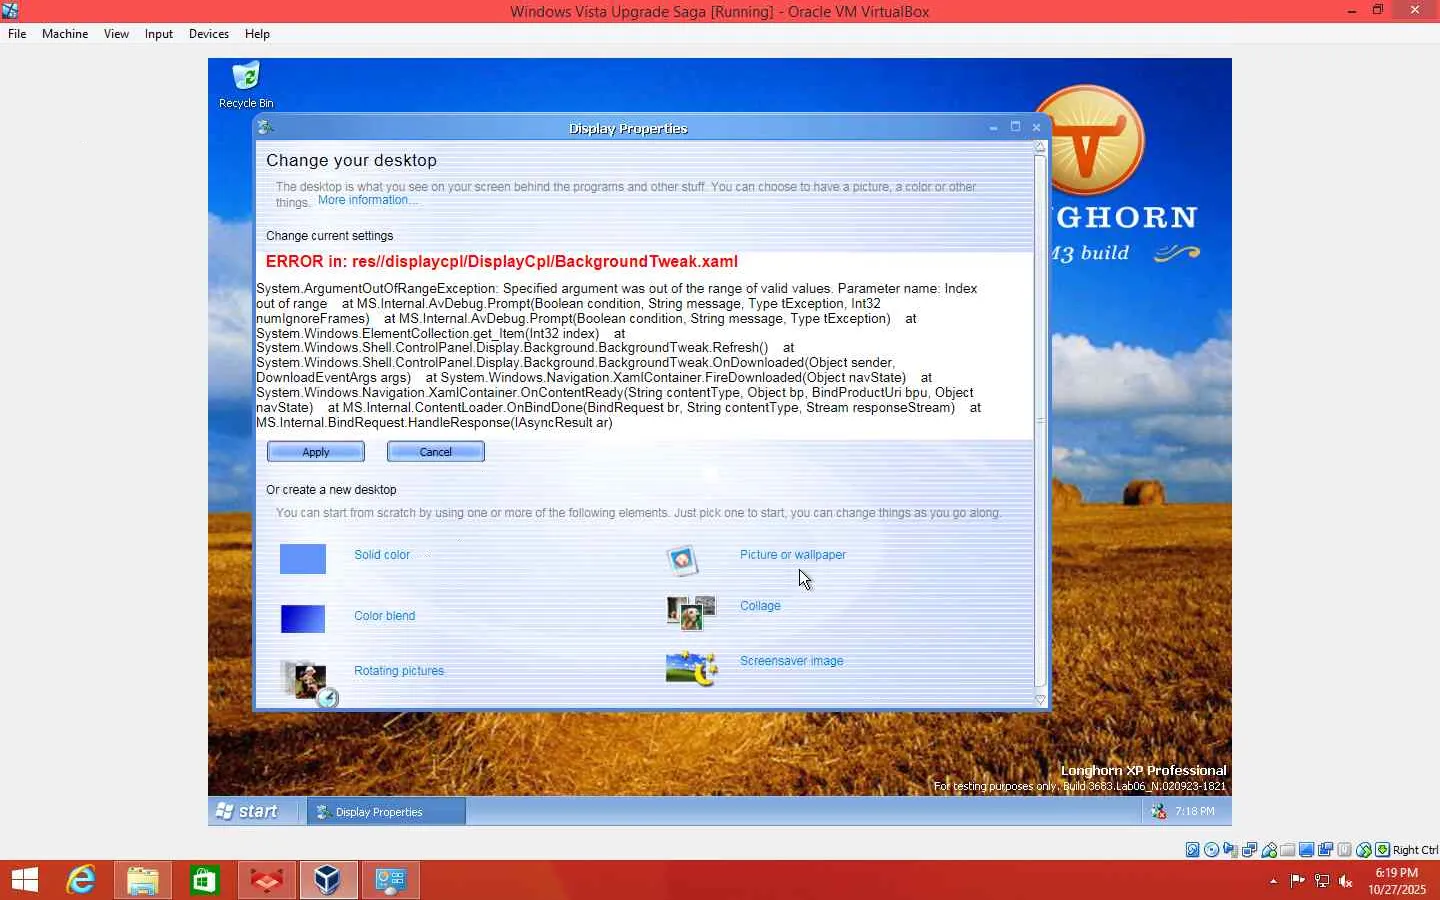
Task: Click the Cancel button
Action: 436,452
